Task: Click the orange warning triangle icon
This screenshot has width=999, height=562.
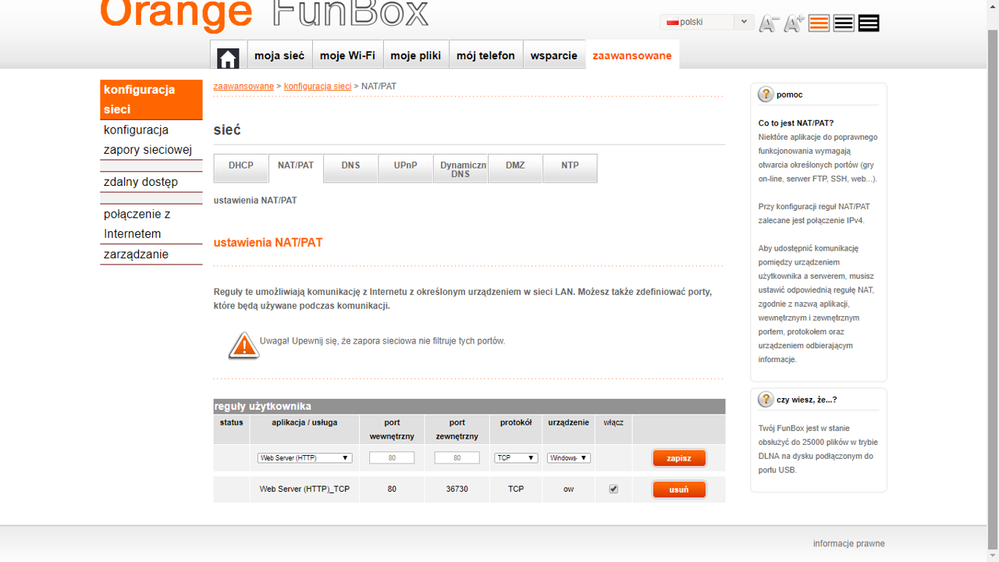Action: click(x=243, y=346)
